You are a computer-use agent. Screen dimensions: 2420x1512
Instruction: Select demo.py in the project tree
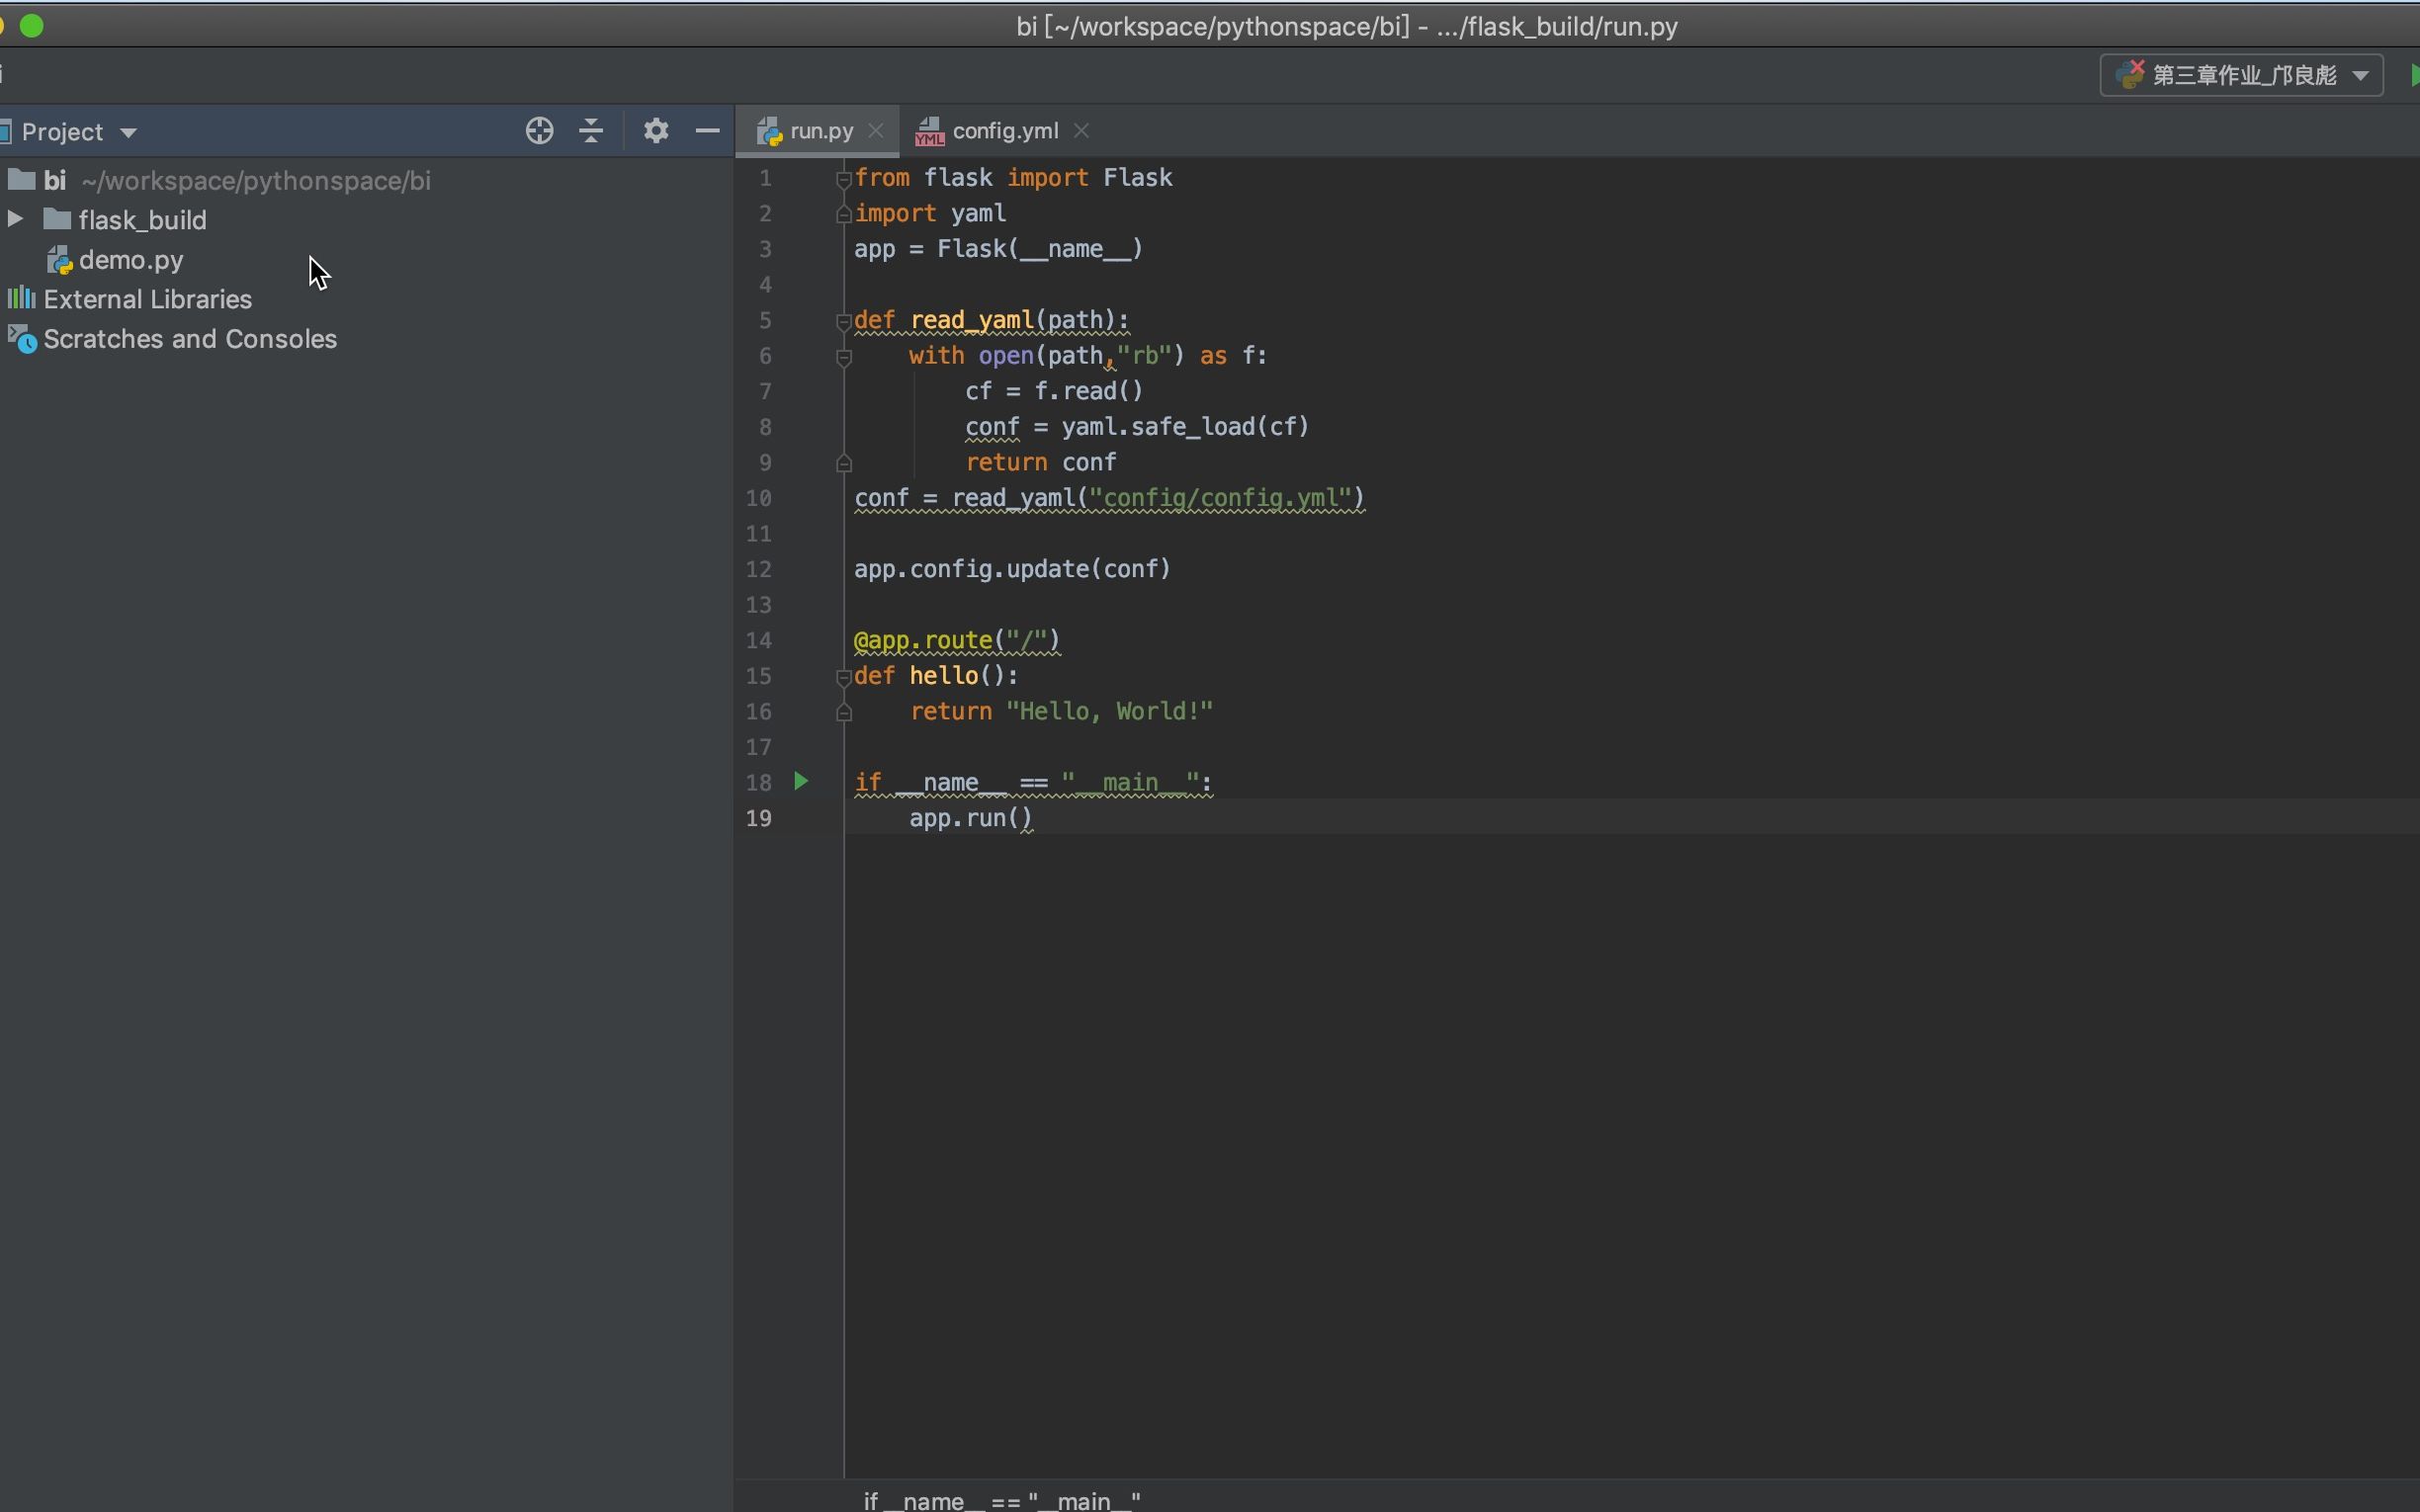pyautogui.click(x=131, y=260)
